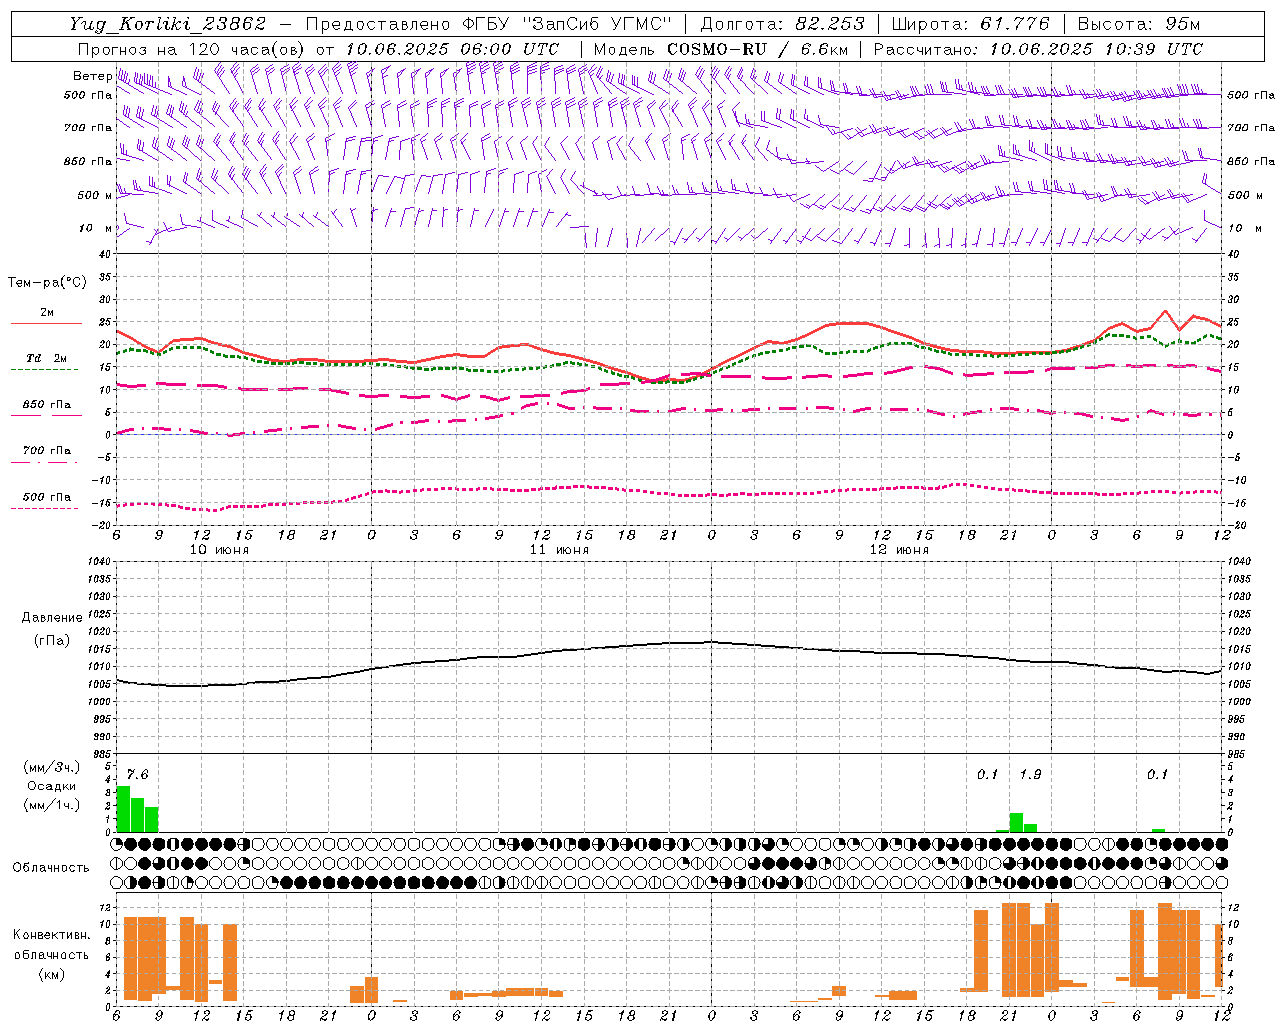The height and width of the screenshot is (1024, 1280).
Task: Click the Рассчитано: 10.06.2025 10:39 UTC text
Action: click(x=1038, y=49)
